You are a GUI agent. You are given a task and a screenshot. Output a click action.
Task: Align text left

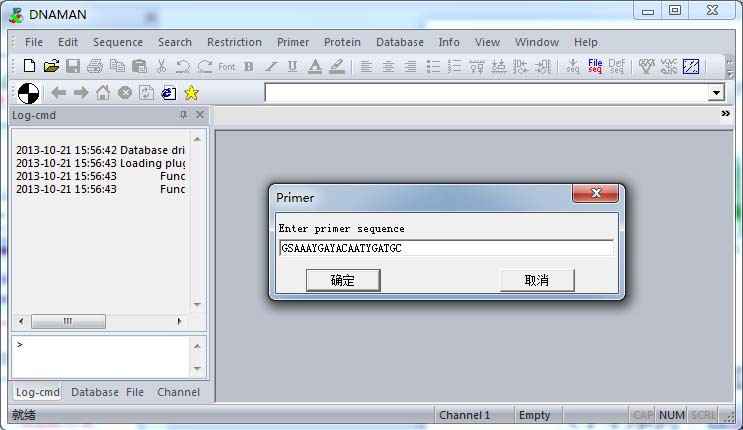click(366, 66)
